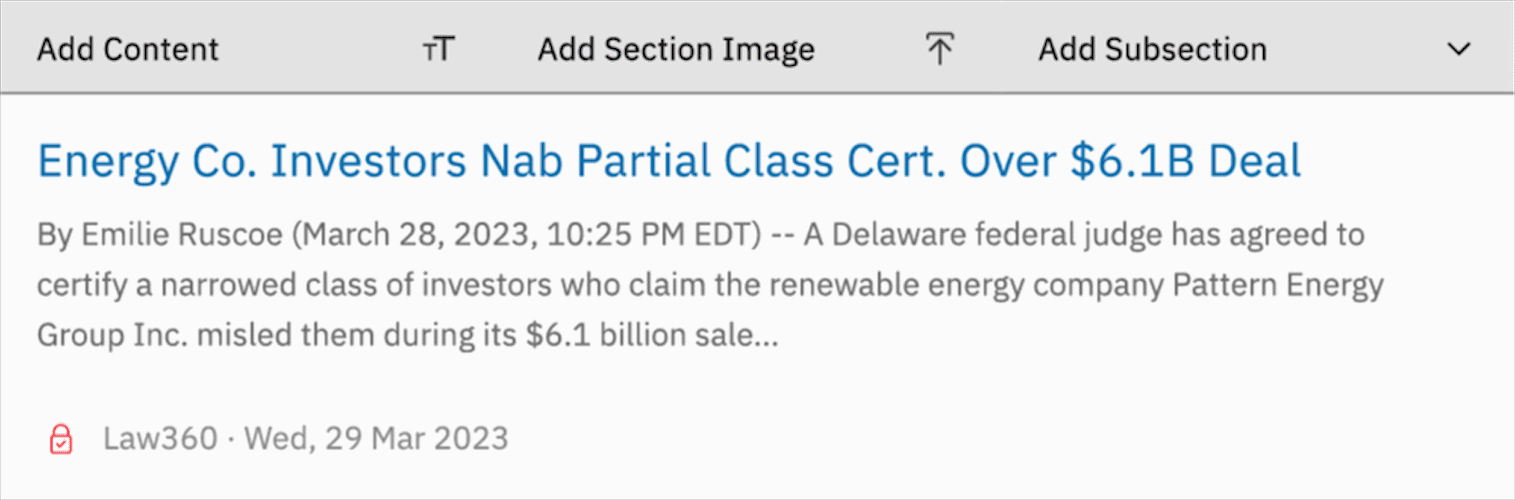Click the date Wed, 29 Mar 2023

pyautogui.click(x=376, y=438)
